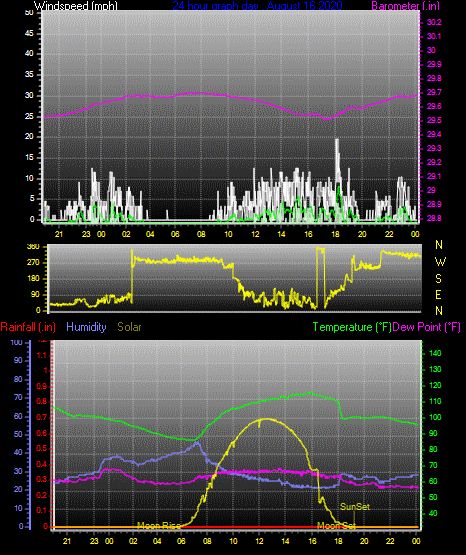
Task: Click hour 08 under the windspeed chart
Action: tap(201, 234)
